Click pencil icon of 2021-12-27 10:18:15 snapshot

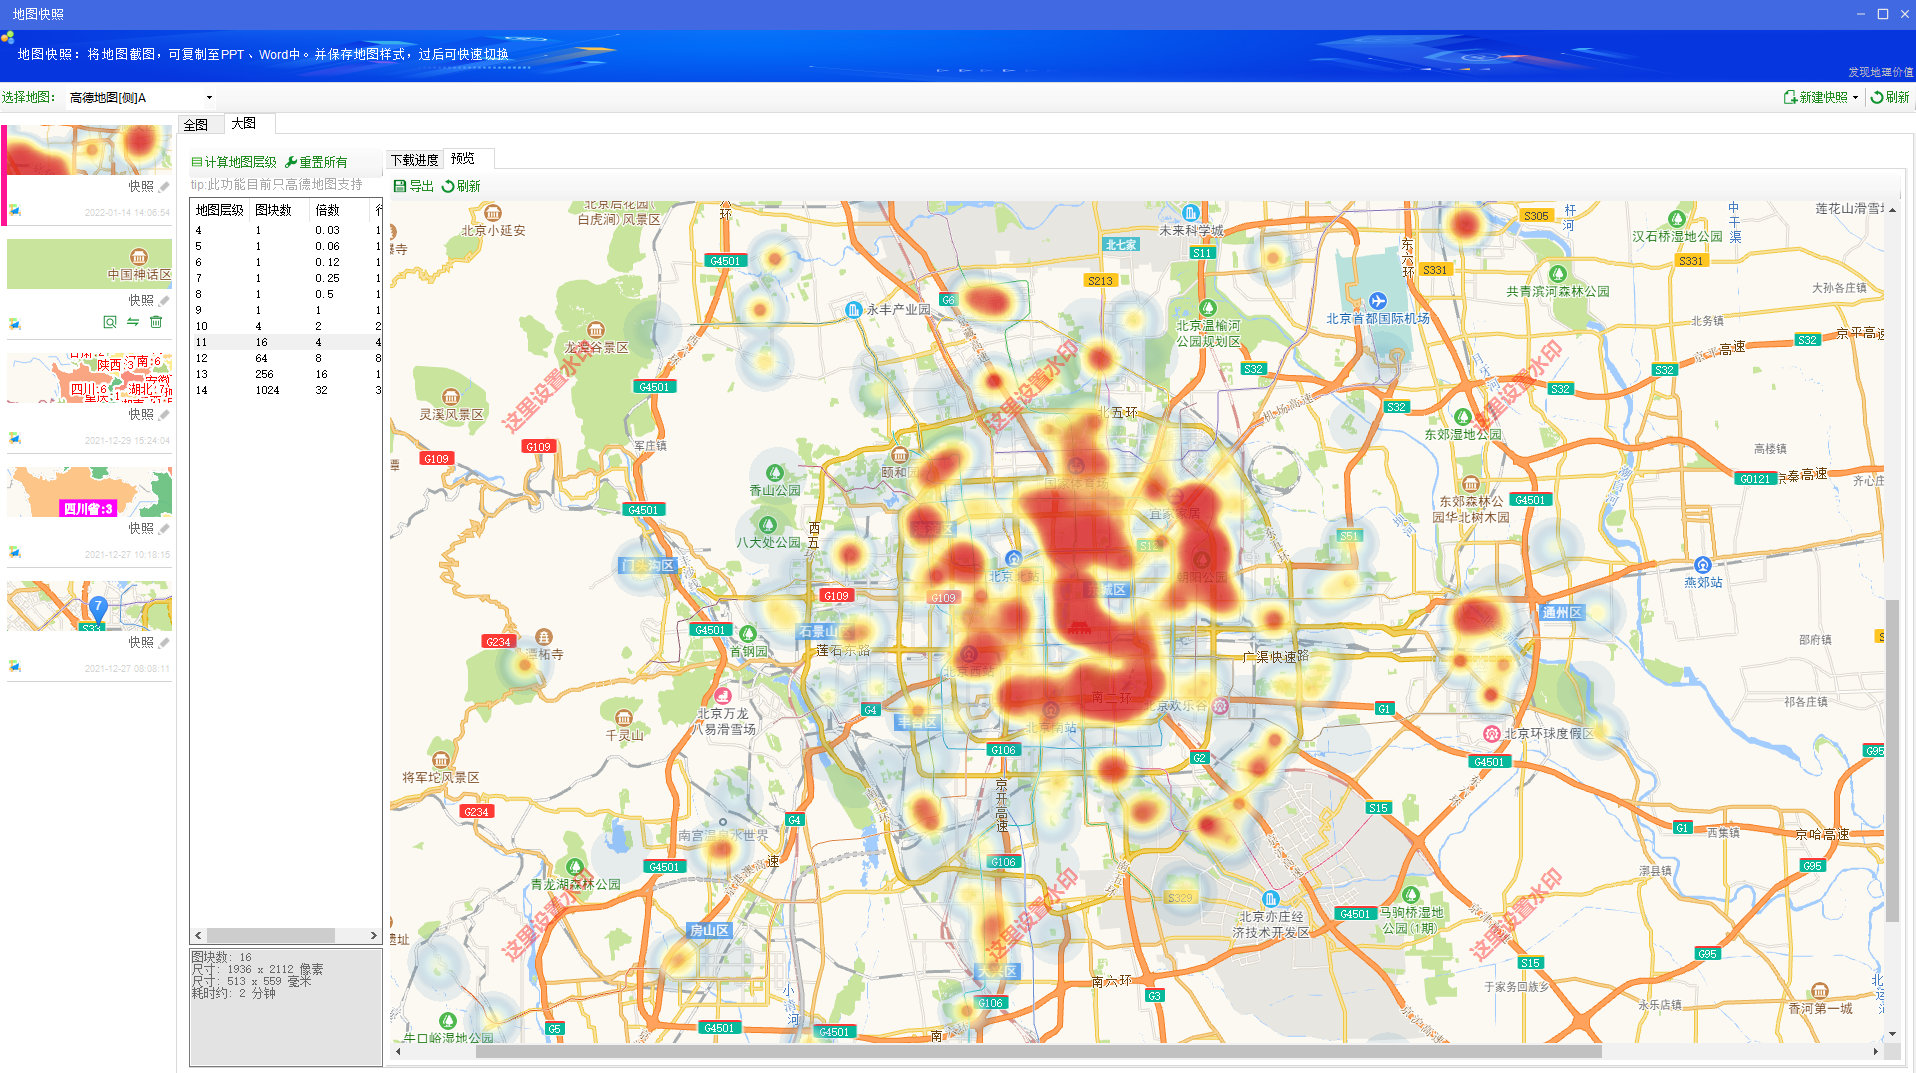pyautogui.click(x=164, y=528)
